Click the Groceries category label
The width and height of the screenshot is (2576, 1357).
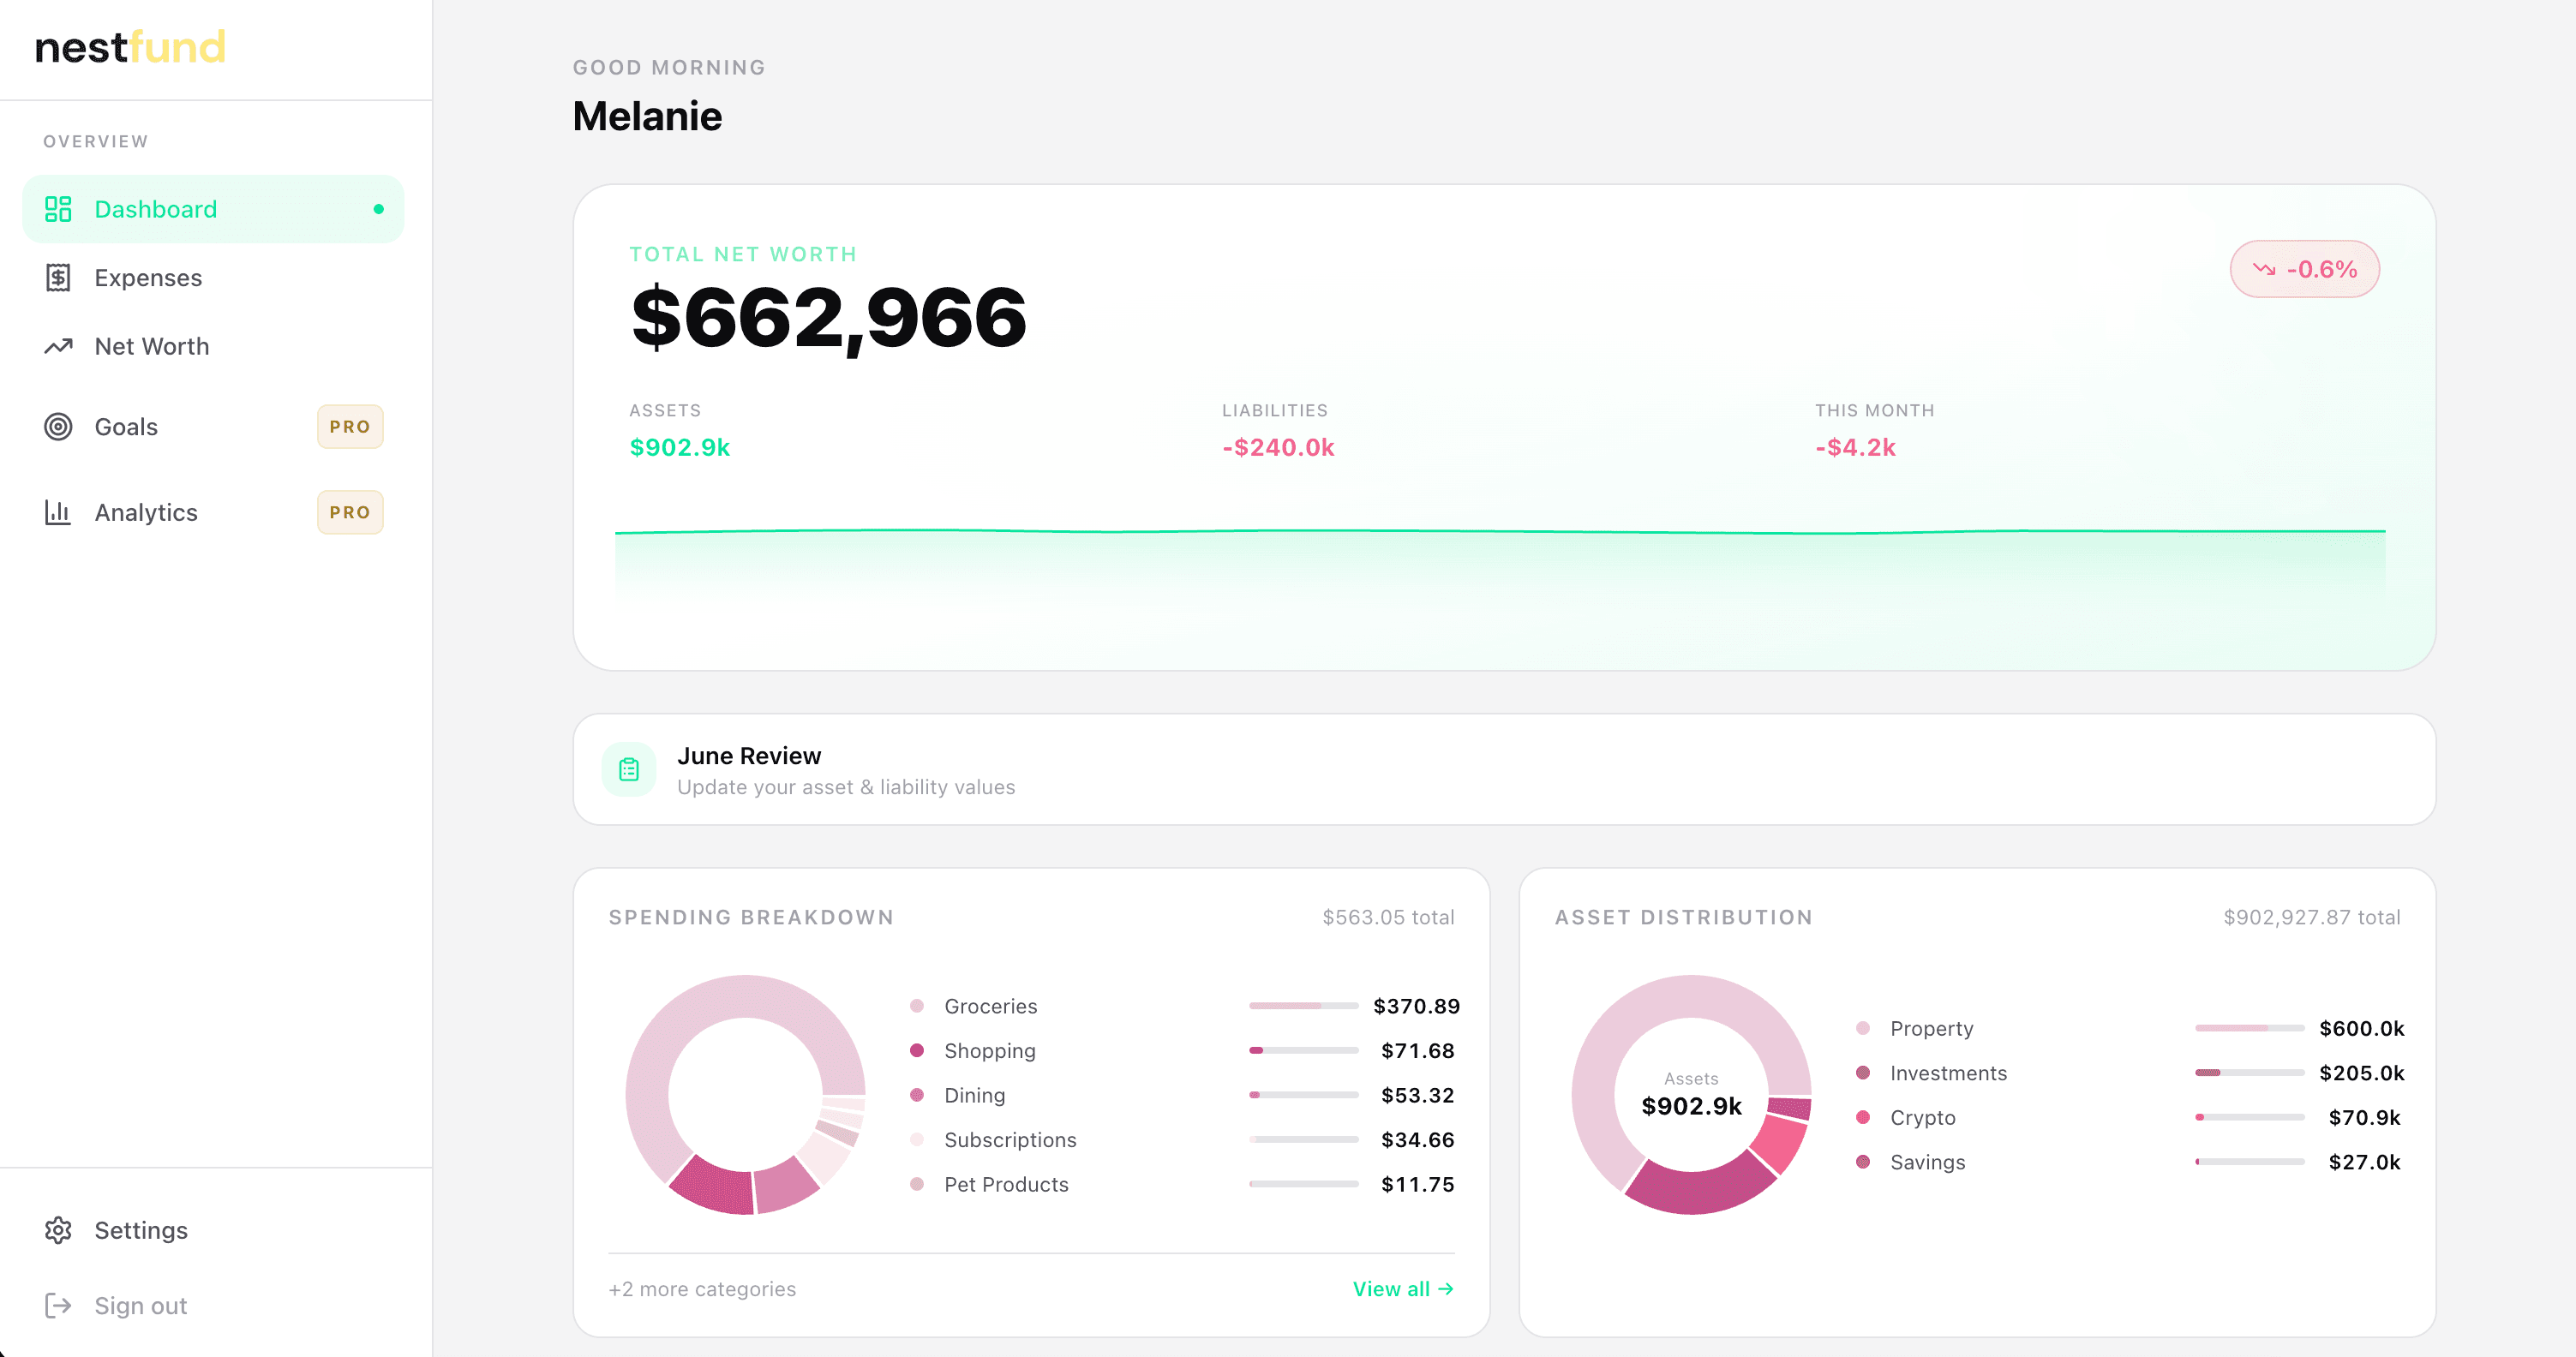point(990,1006)
